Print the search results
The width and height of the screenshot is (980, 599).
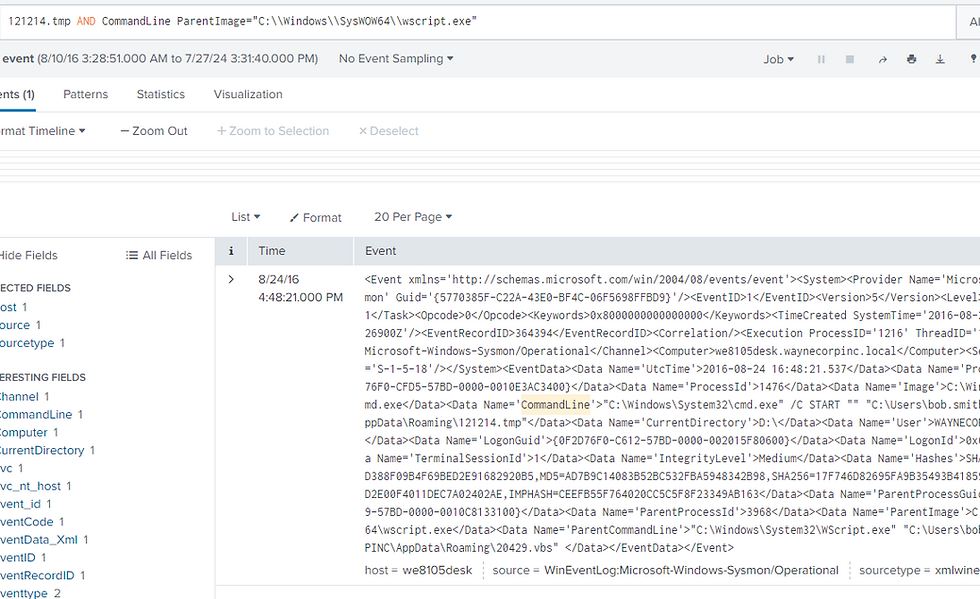click(911, 59)
